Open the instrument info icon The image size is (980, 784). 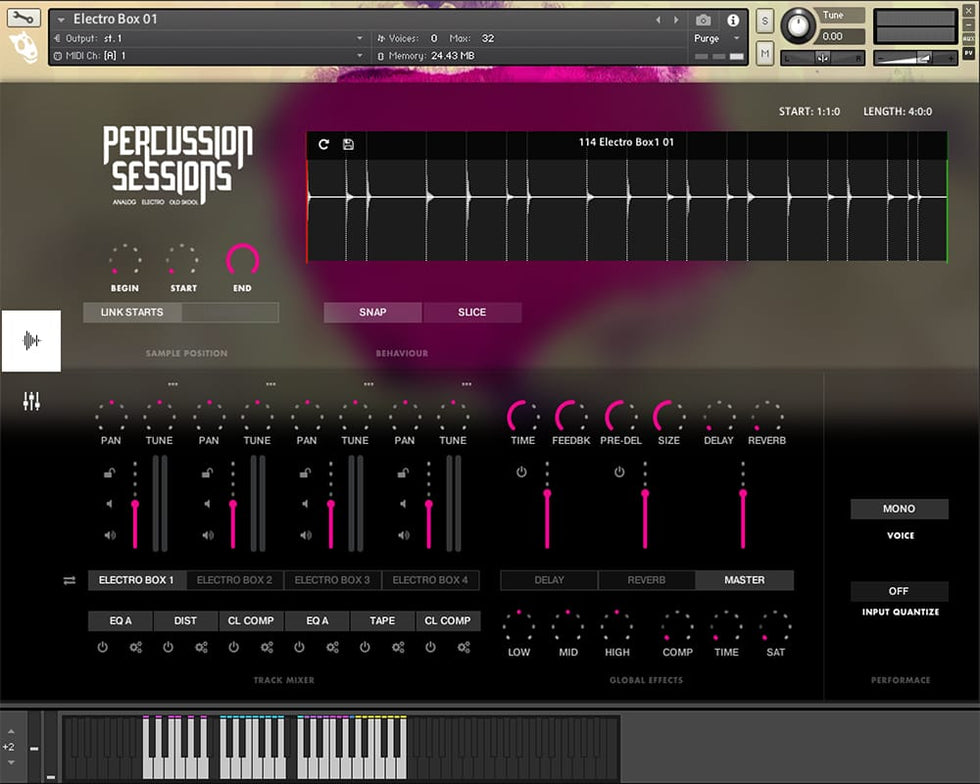733,20
